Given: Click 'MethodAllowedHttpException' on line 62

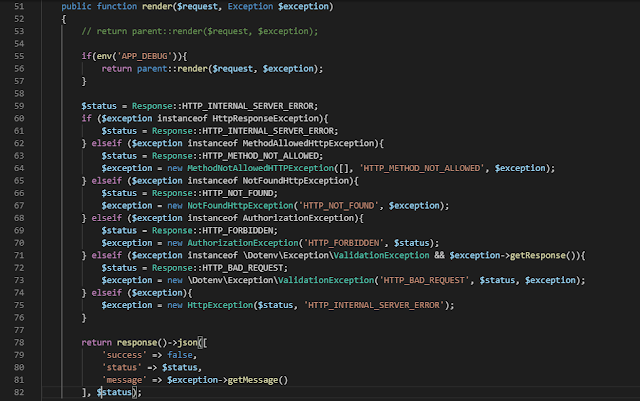Looking at the screenshot, I should [x=308, y=143].
